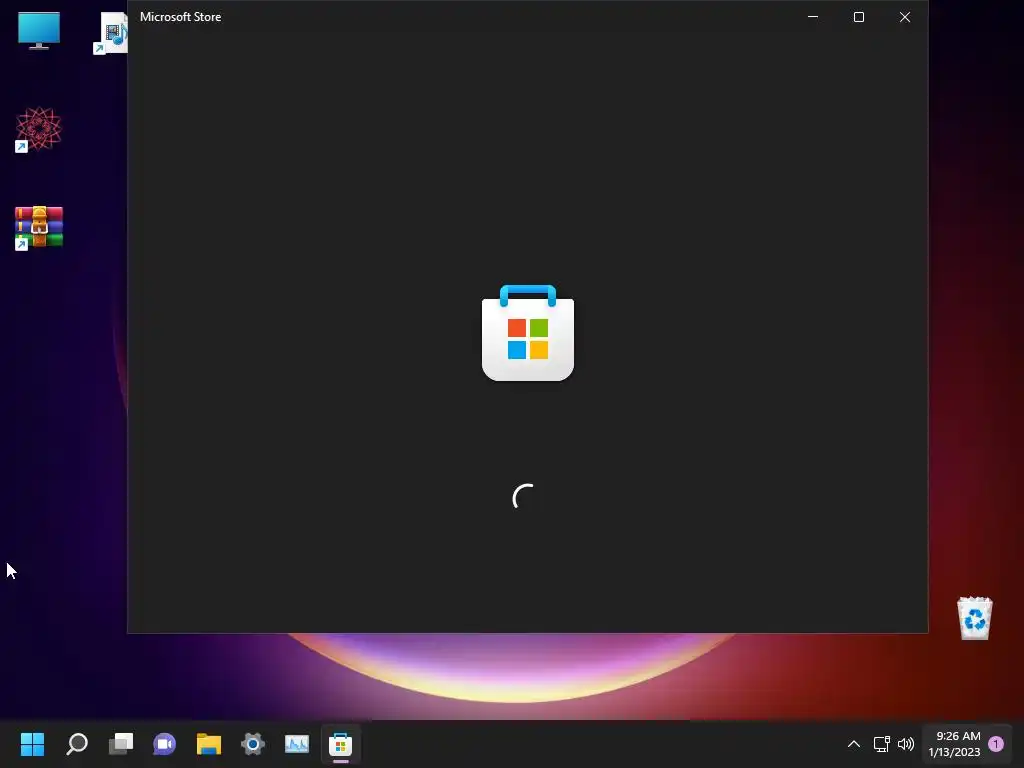Open the This PC desktop icon
This screenshot has height=768, width=1024.
[39, 30]
